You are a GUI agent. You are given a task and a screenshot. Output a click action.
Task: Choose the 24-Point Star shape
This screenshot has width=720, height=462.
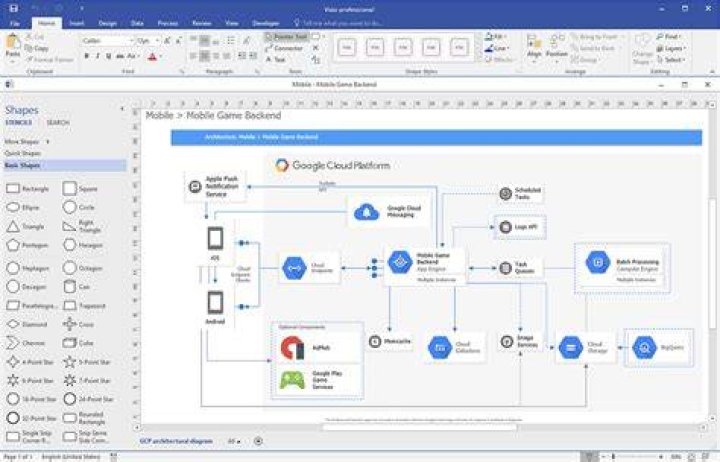pyautogui.click(x=88, y=399)
